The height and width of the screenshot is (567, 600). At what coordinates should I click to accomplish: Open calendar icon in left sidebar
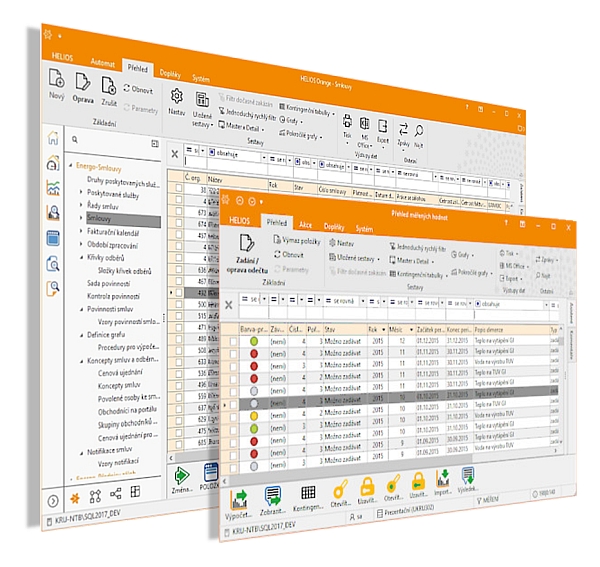(53, 238)
